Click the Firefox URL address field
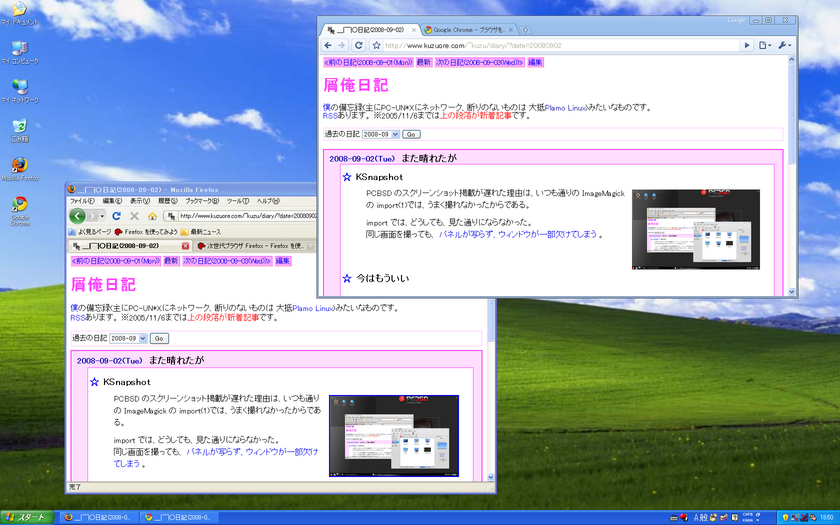The width and height of the screenshot is (840, 525). (248, 216)
